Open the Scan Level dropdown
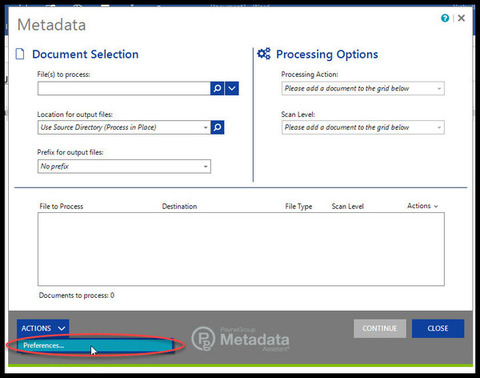Screen dimensions: 480x378 (x=363, y=127)
